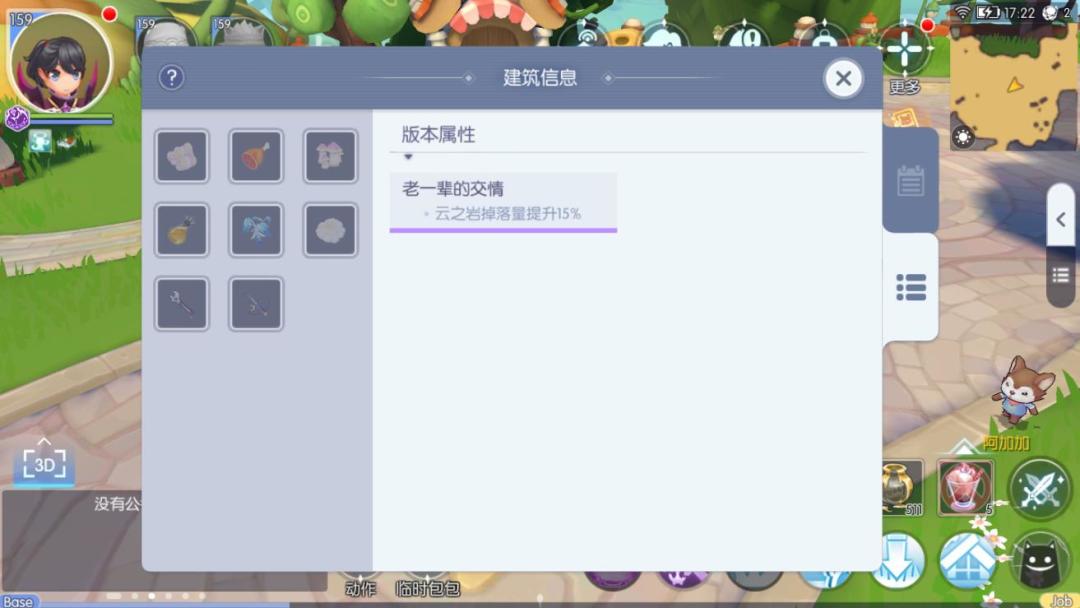Image resolution: width=1080 pixels, height=608 pixels.
Task: Select the blue plant item slot
Action: [256, 230]
